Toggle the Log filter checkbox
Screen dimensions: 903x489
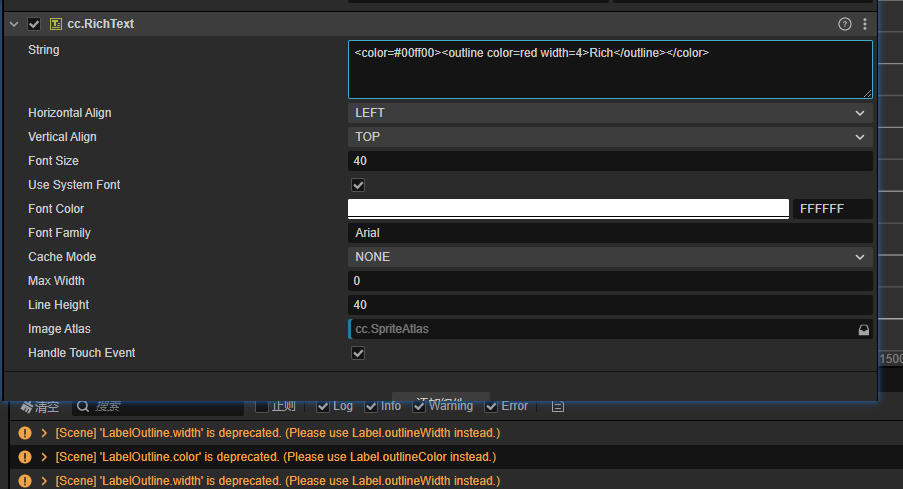coord(323,407)
